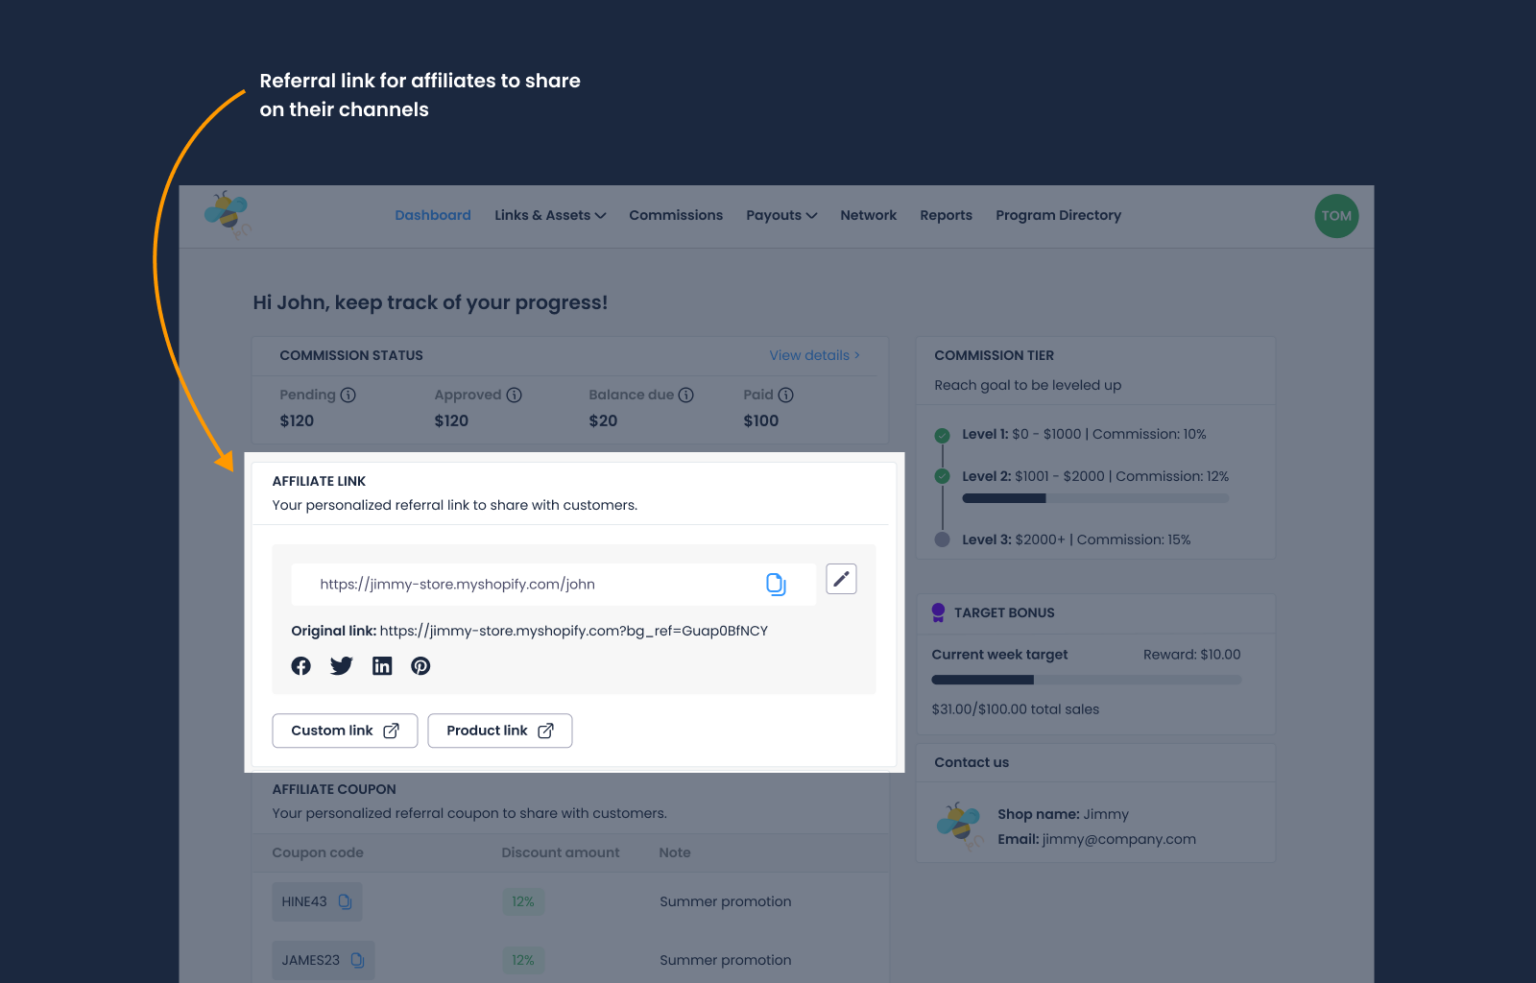
Task: Open the Product link button
Action: (x=500, y=730)
